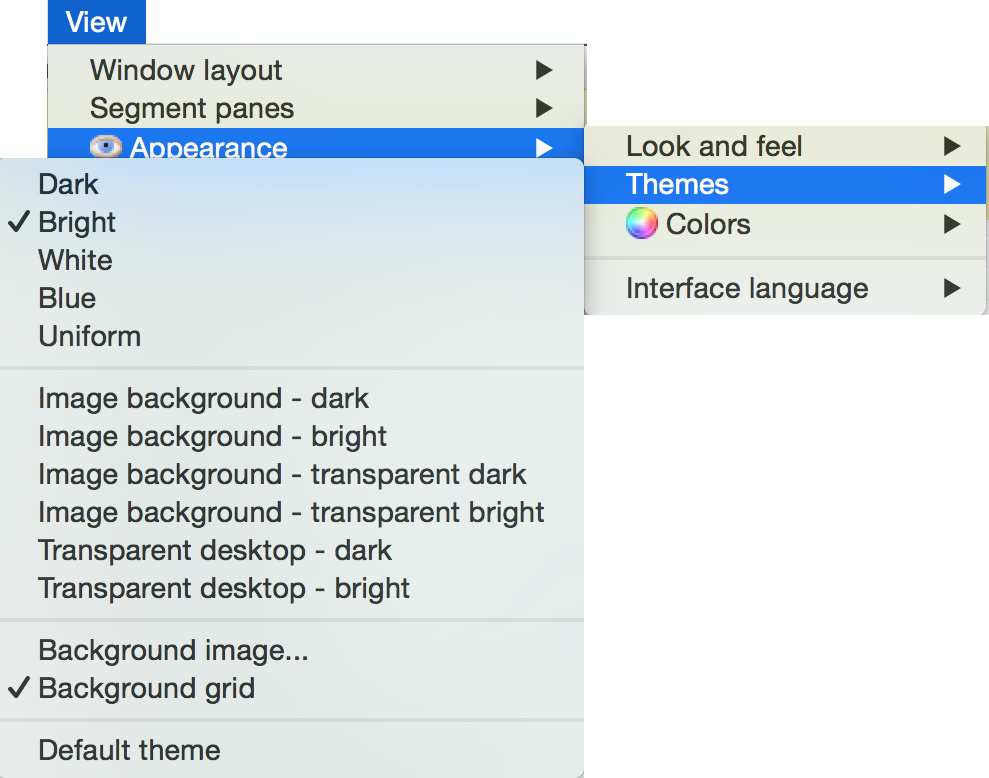Image resolution: width=989 pixels, height=778 pixels.
Task: Open the View menu
Action: tap(96, 22)
